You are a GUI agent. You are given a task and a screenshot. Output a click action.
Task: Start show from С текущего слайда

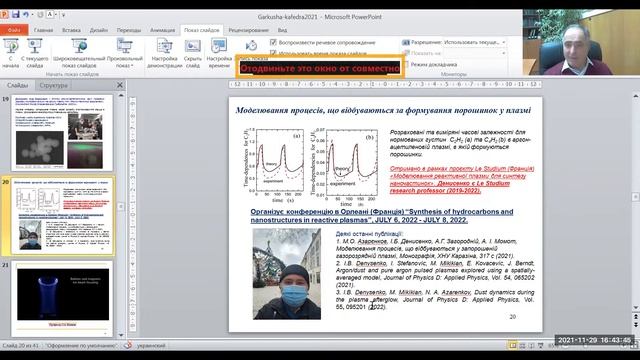35,53
